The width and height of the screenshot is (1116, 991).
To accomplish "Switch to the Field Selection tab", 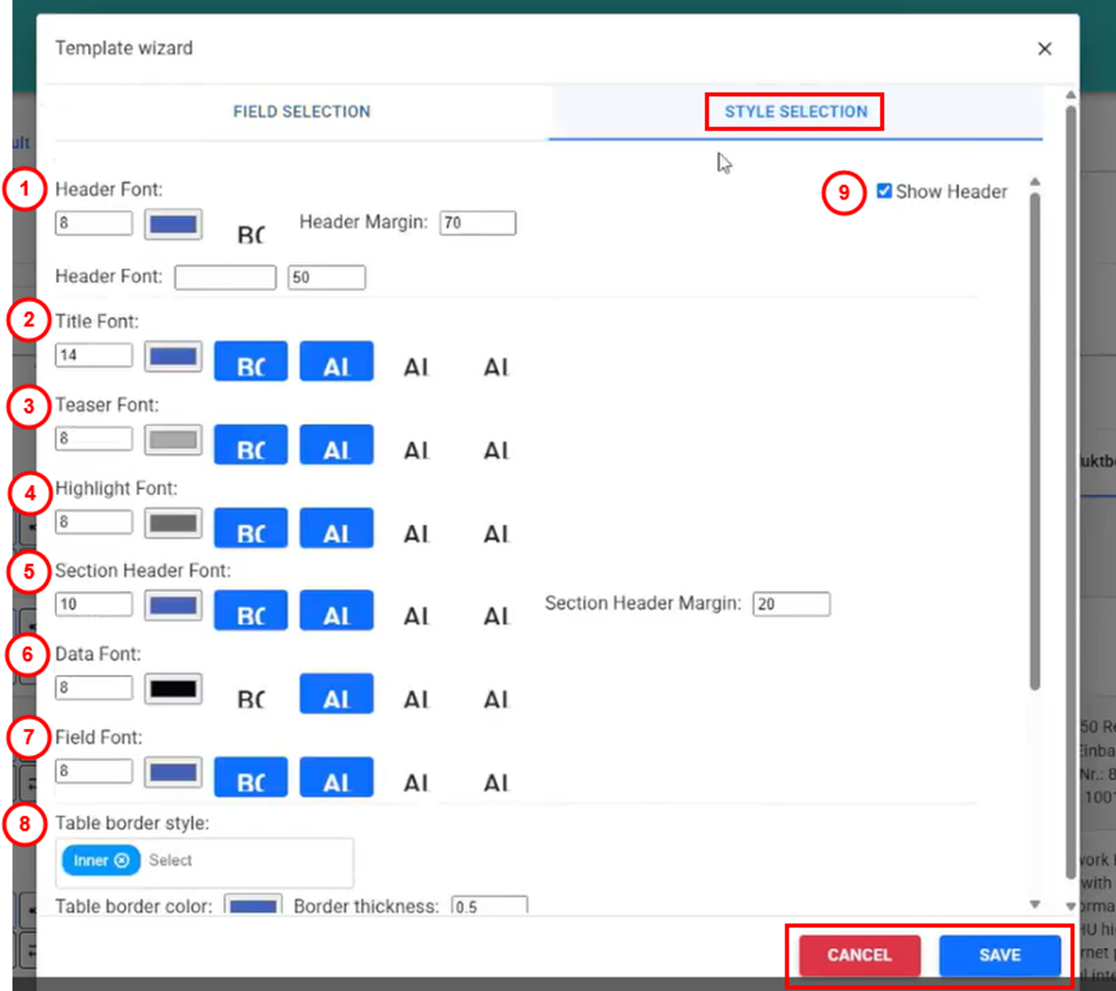I will click(301, 112).
